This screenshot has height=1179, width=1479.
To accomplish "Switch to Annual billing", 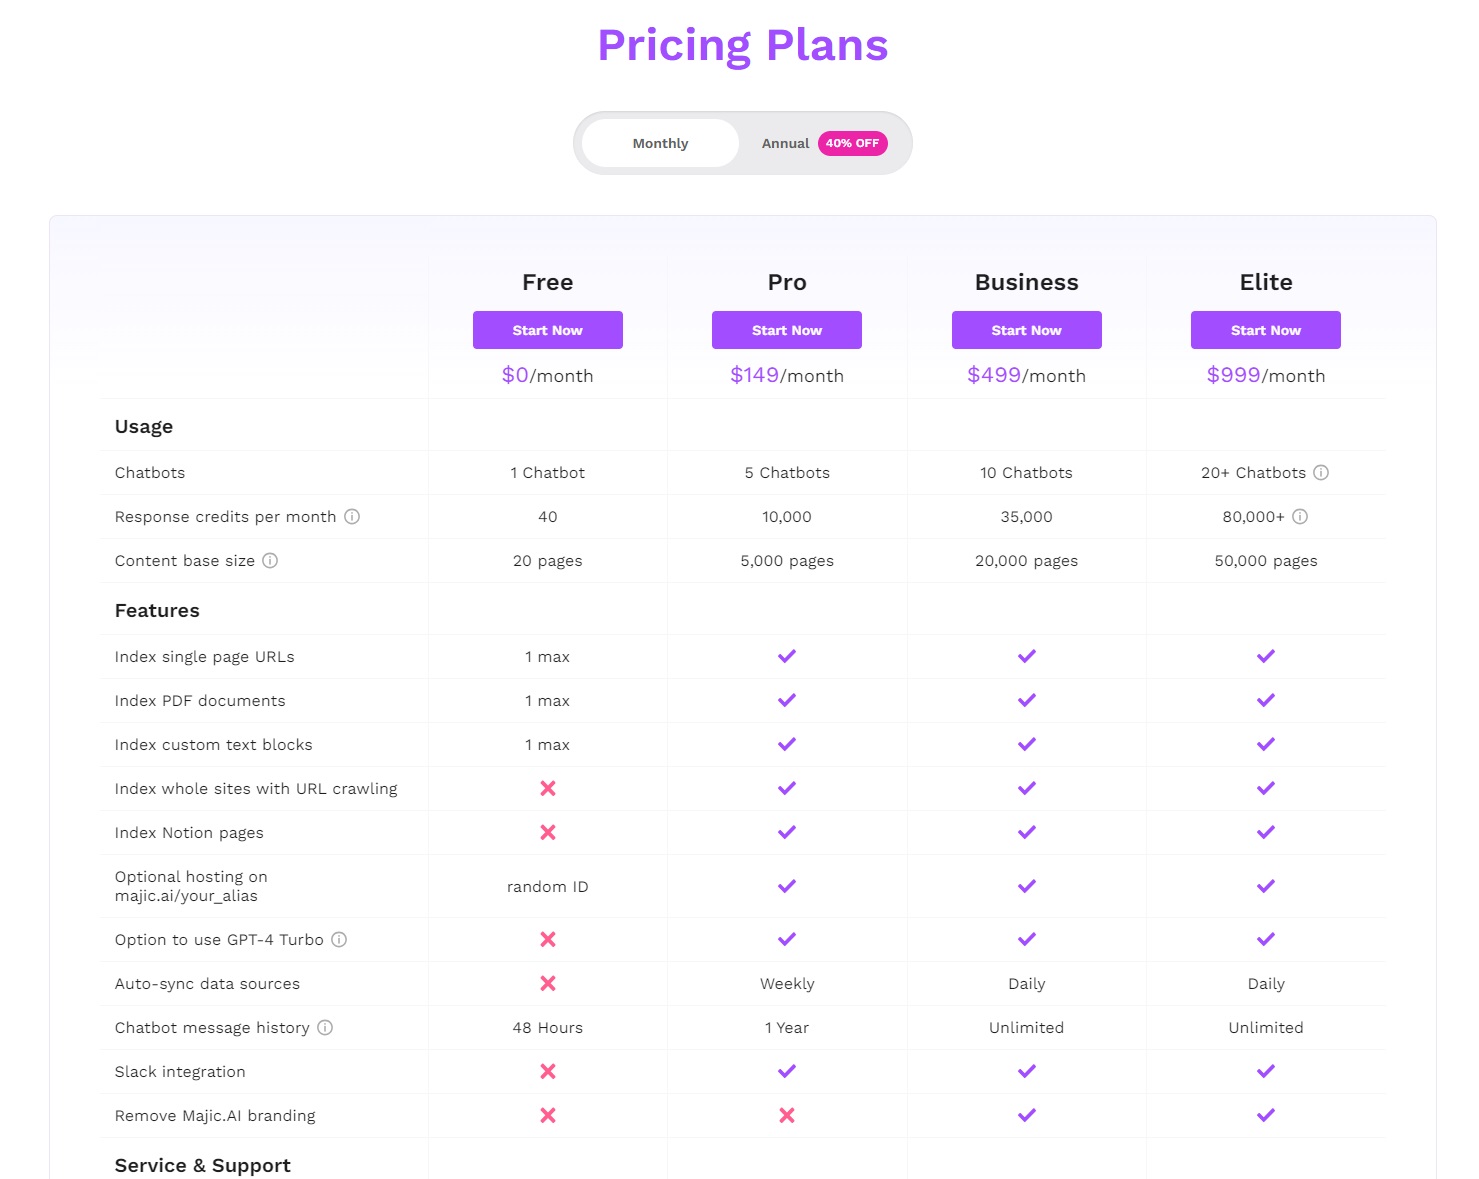I will pyautogui.click(x=785, y=144).
